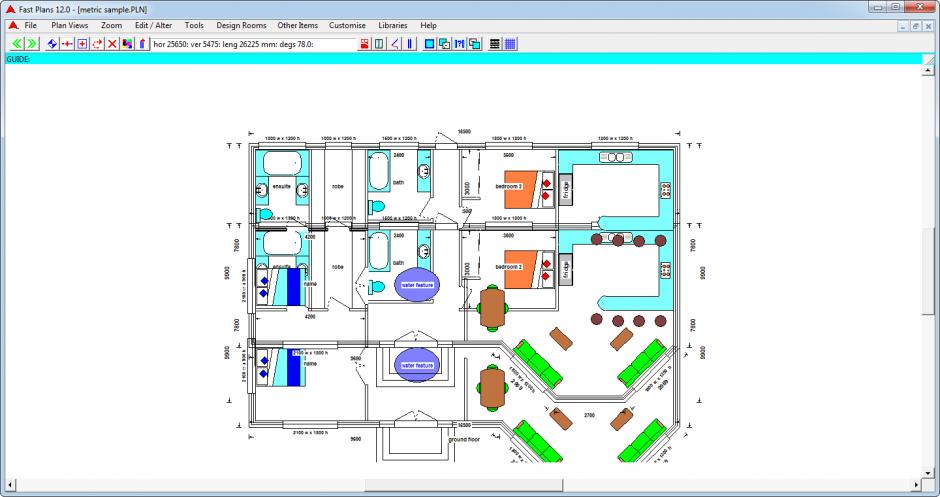Click the Customise menu item
The image size is (940, 497).
click(x=347, y=24)
